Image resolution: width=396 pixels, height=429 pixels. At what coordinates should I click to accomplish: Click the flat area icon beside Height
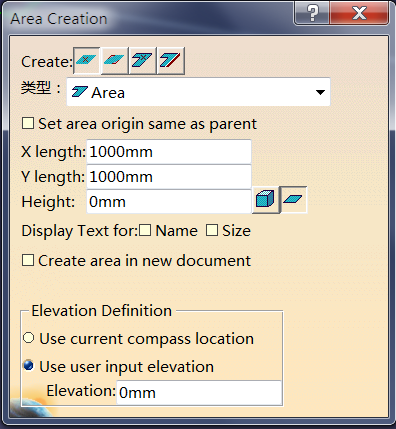(293, 200)
